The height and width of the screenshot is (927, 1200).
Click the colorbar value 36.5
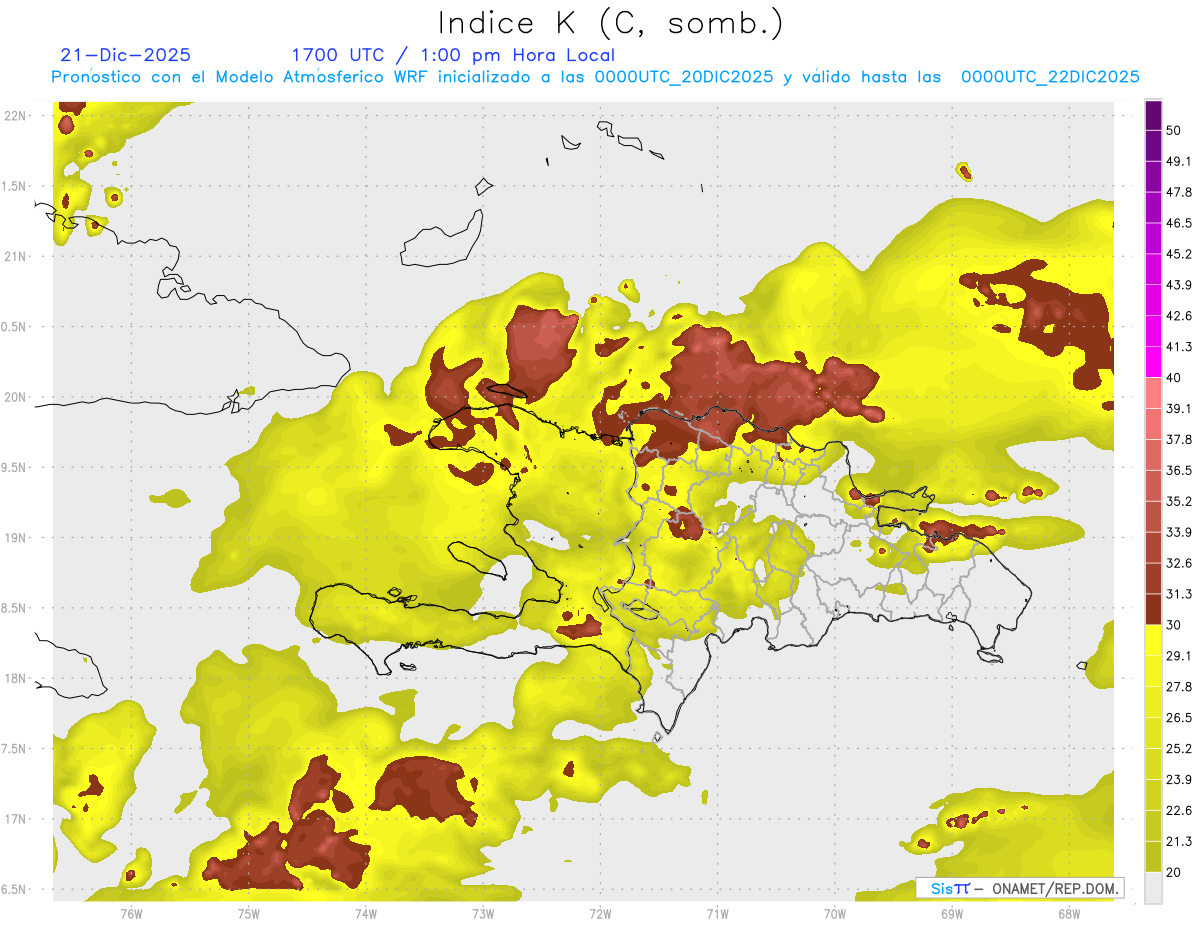click(x=1178, y=470)
